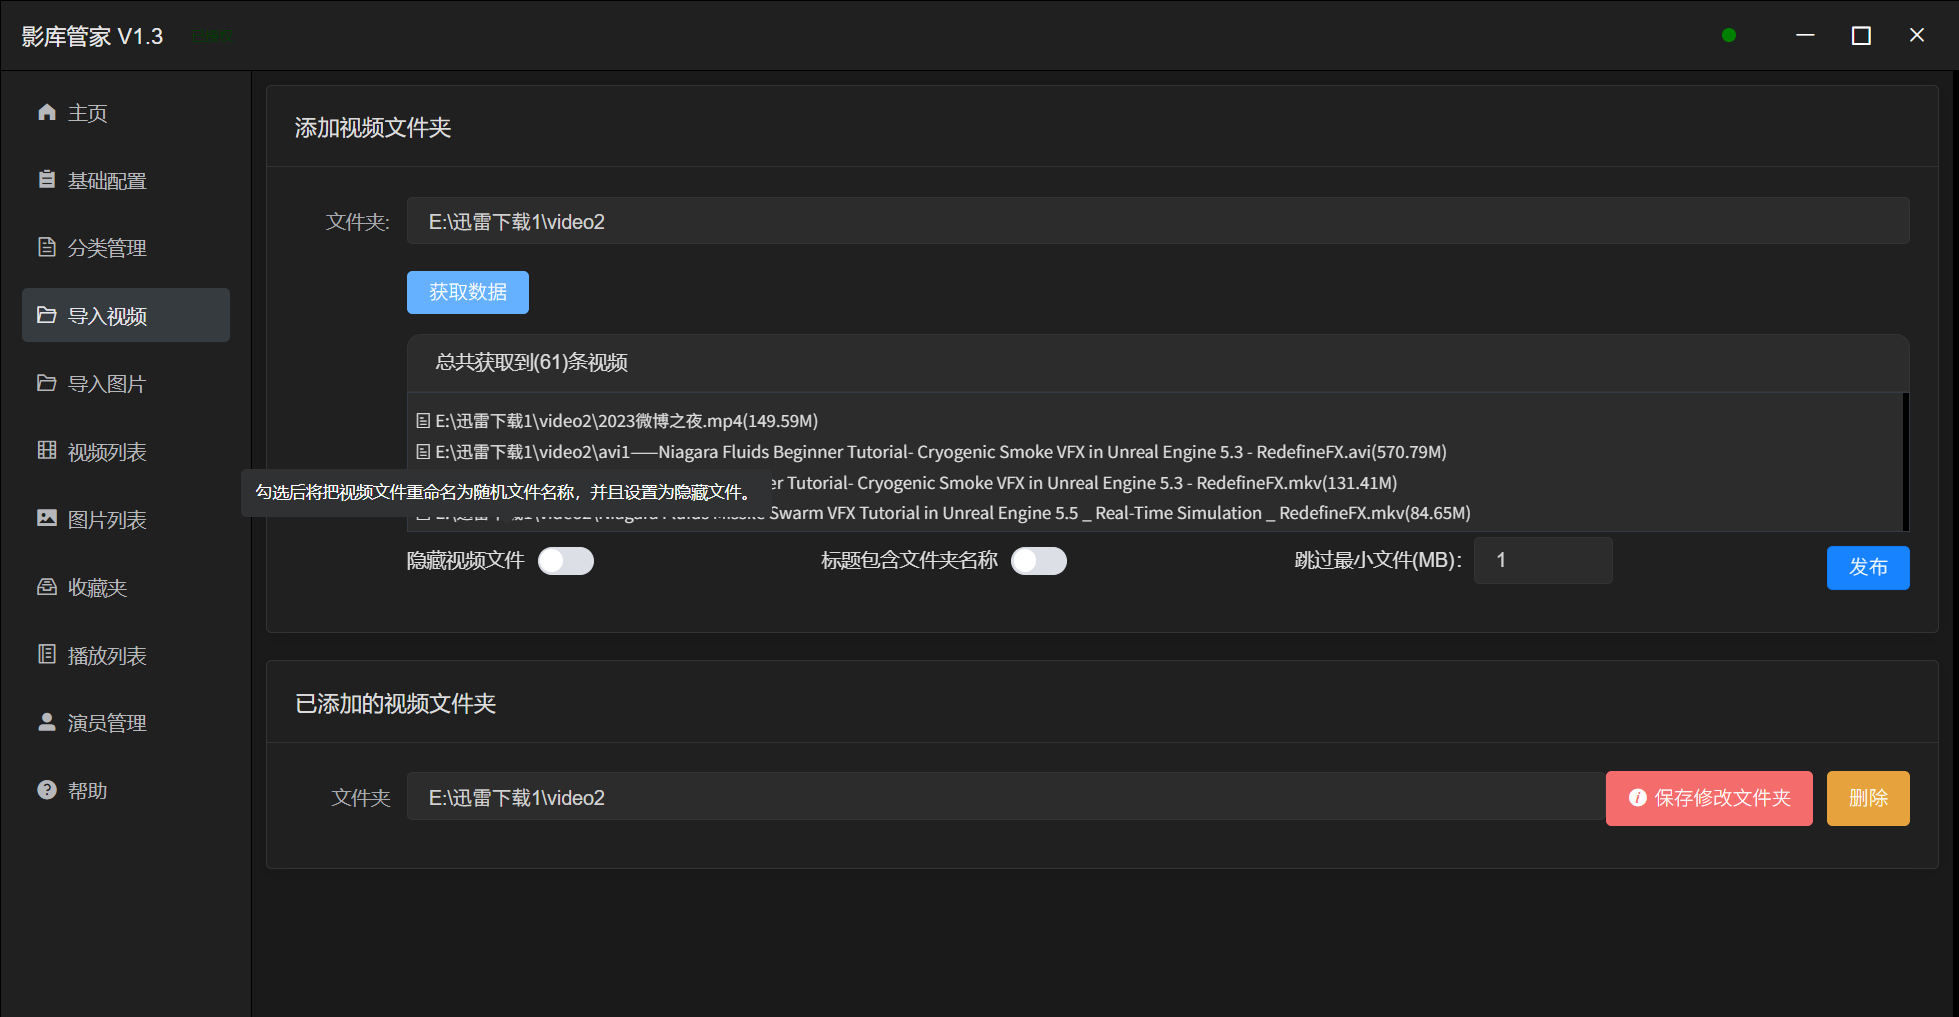This screenshot has width=1959, height=1017.
Task: Click the document icon for 分类管理
Action: click(x=47, y=247)
